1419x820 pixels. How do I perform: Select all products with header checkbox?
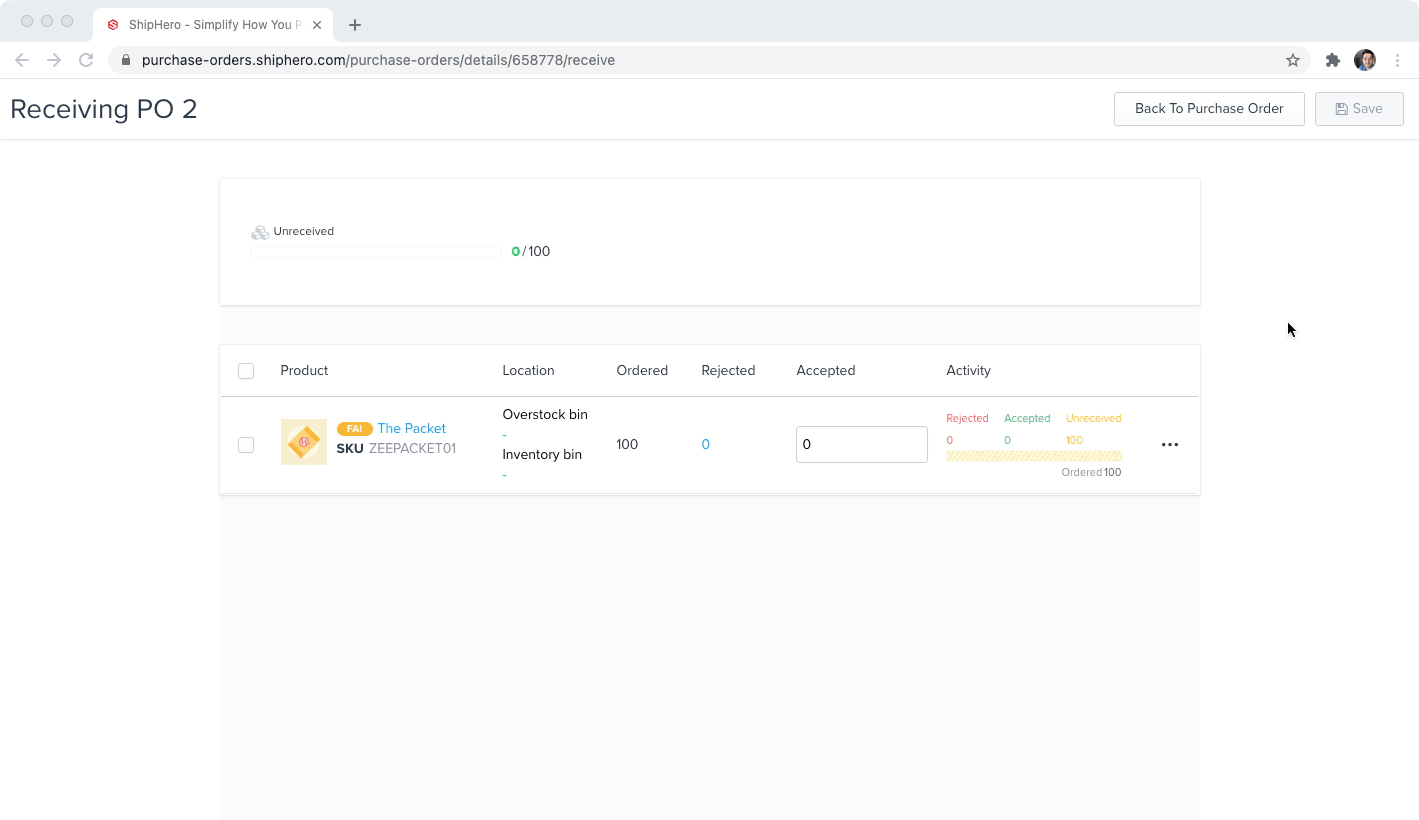point(246,371)
